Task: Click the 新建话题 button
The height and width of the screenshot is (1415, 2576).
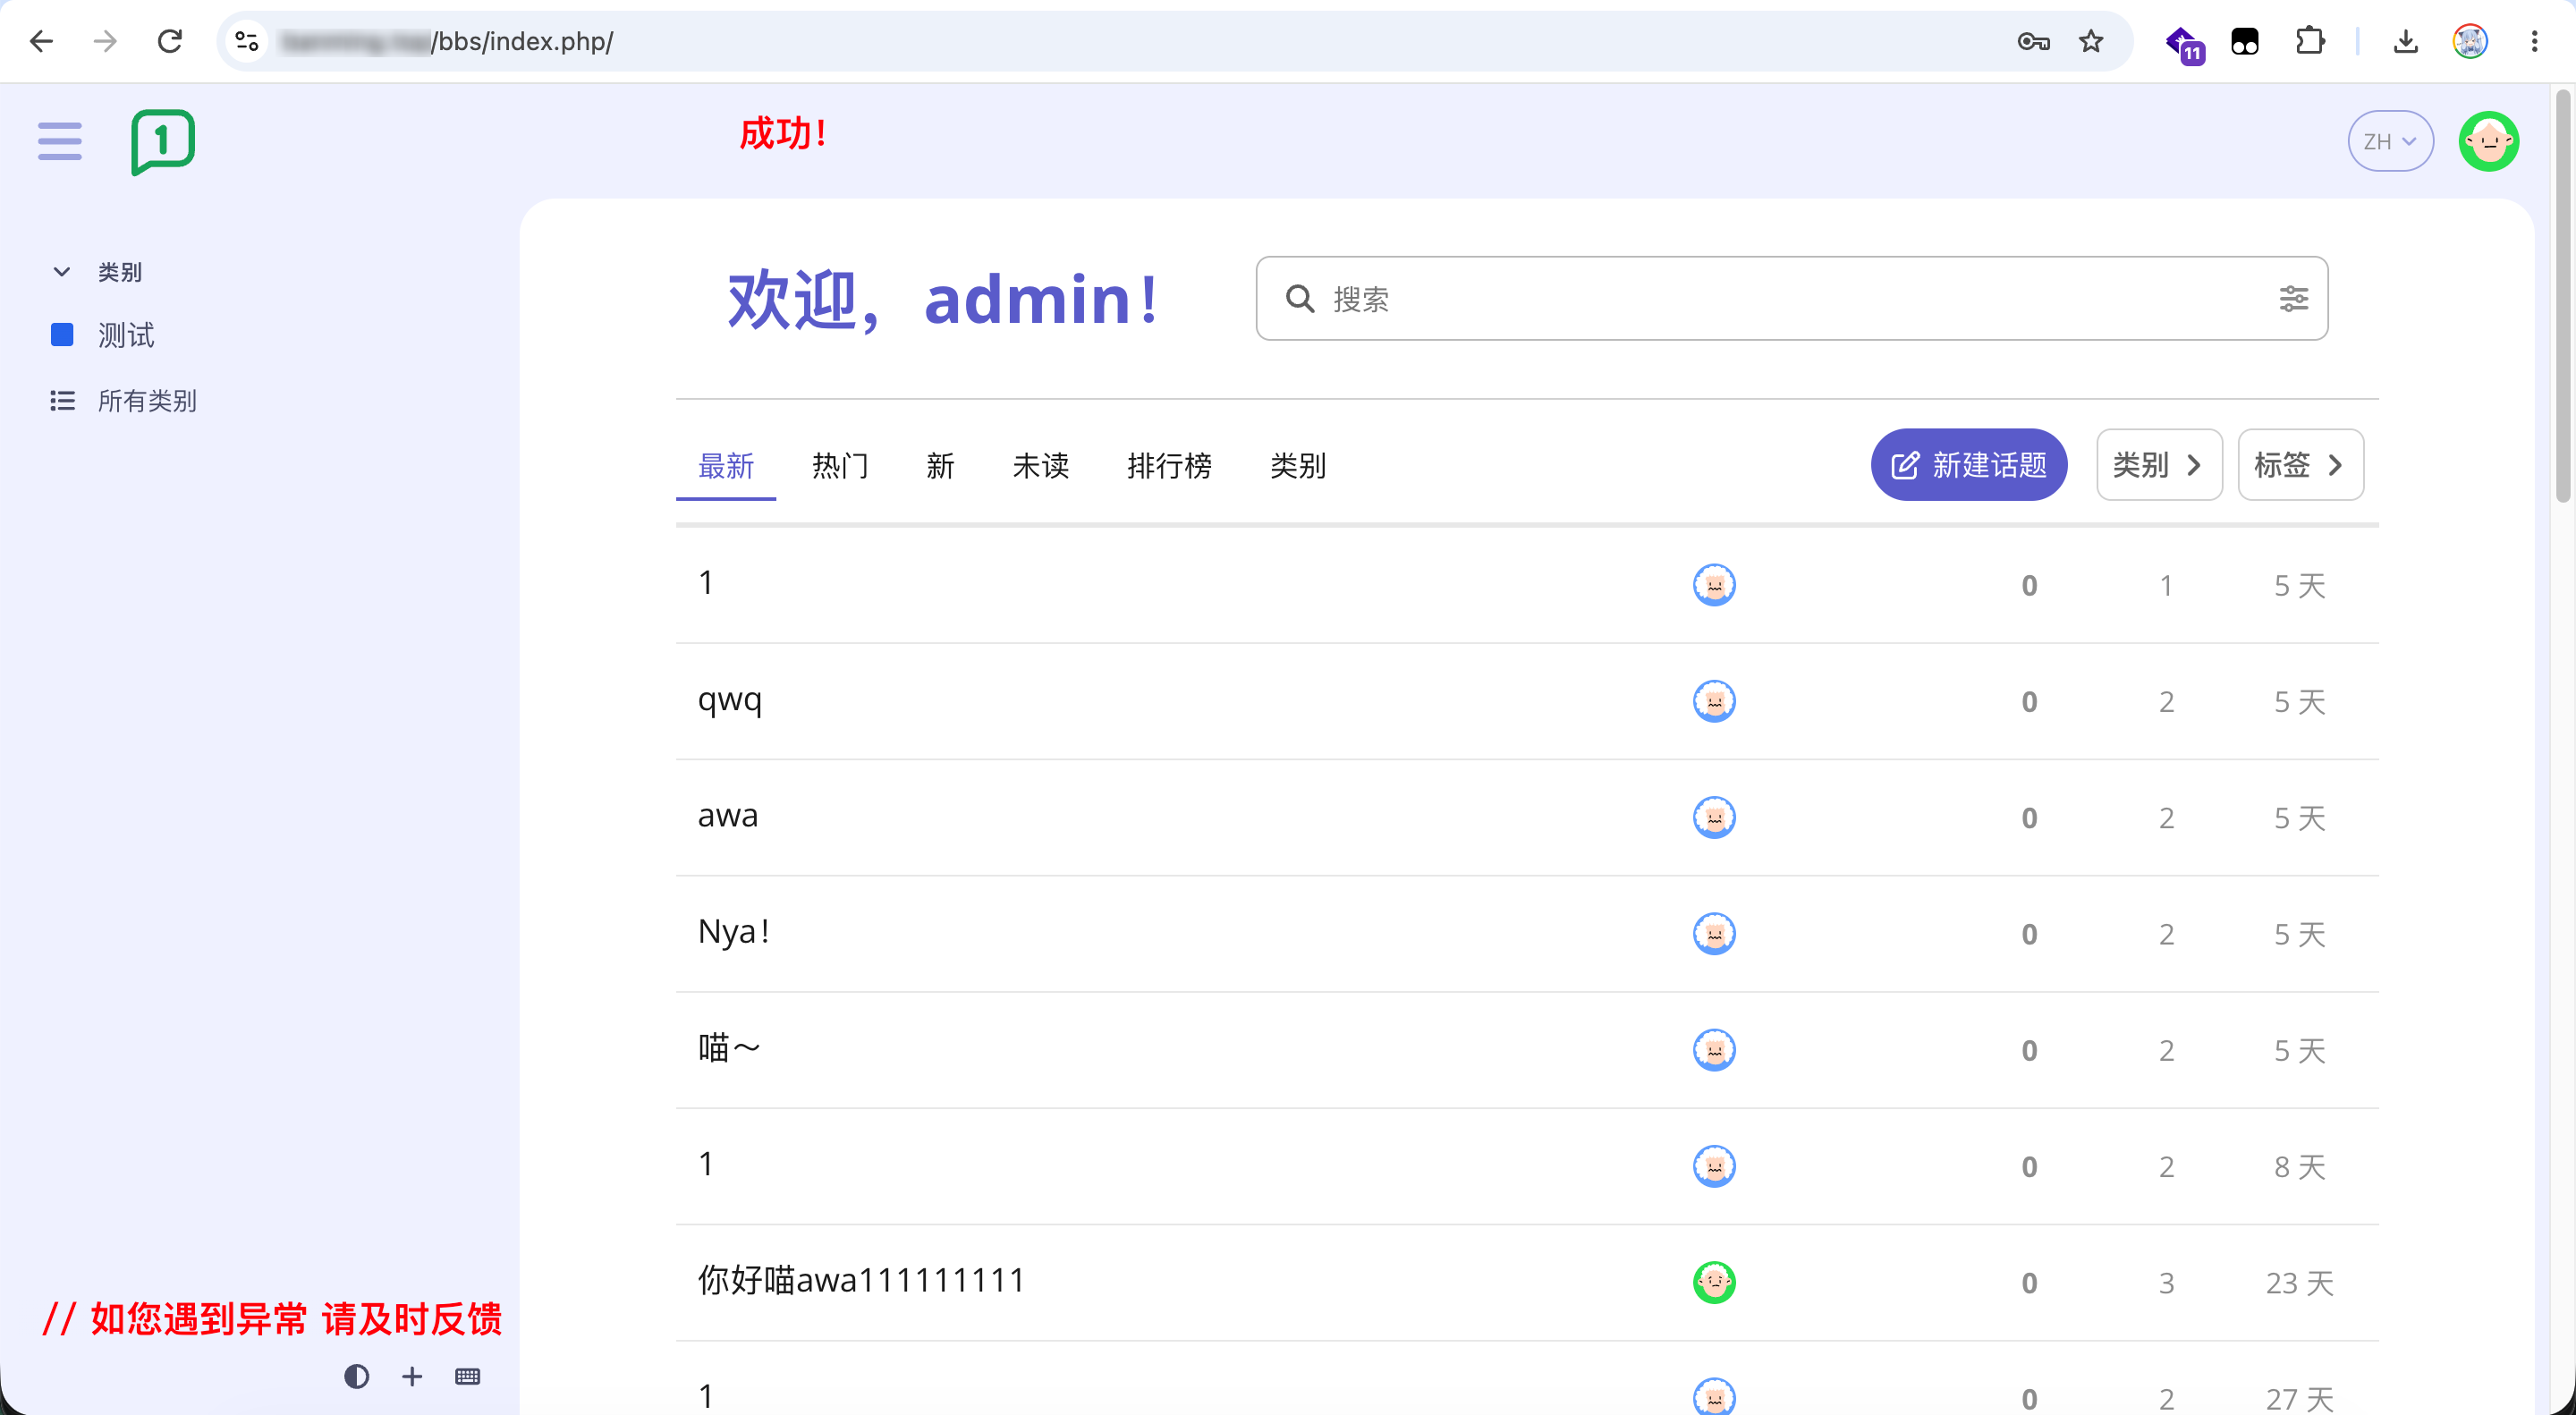Action: click(x=1969, y=465)
